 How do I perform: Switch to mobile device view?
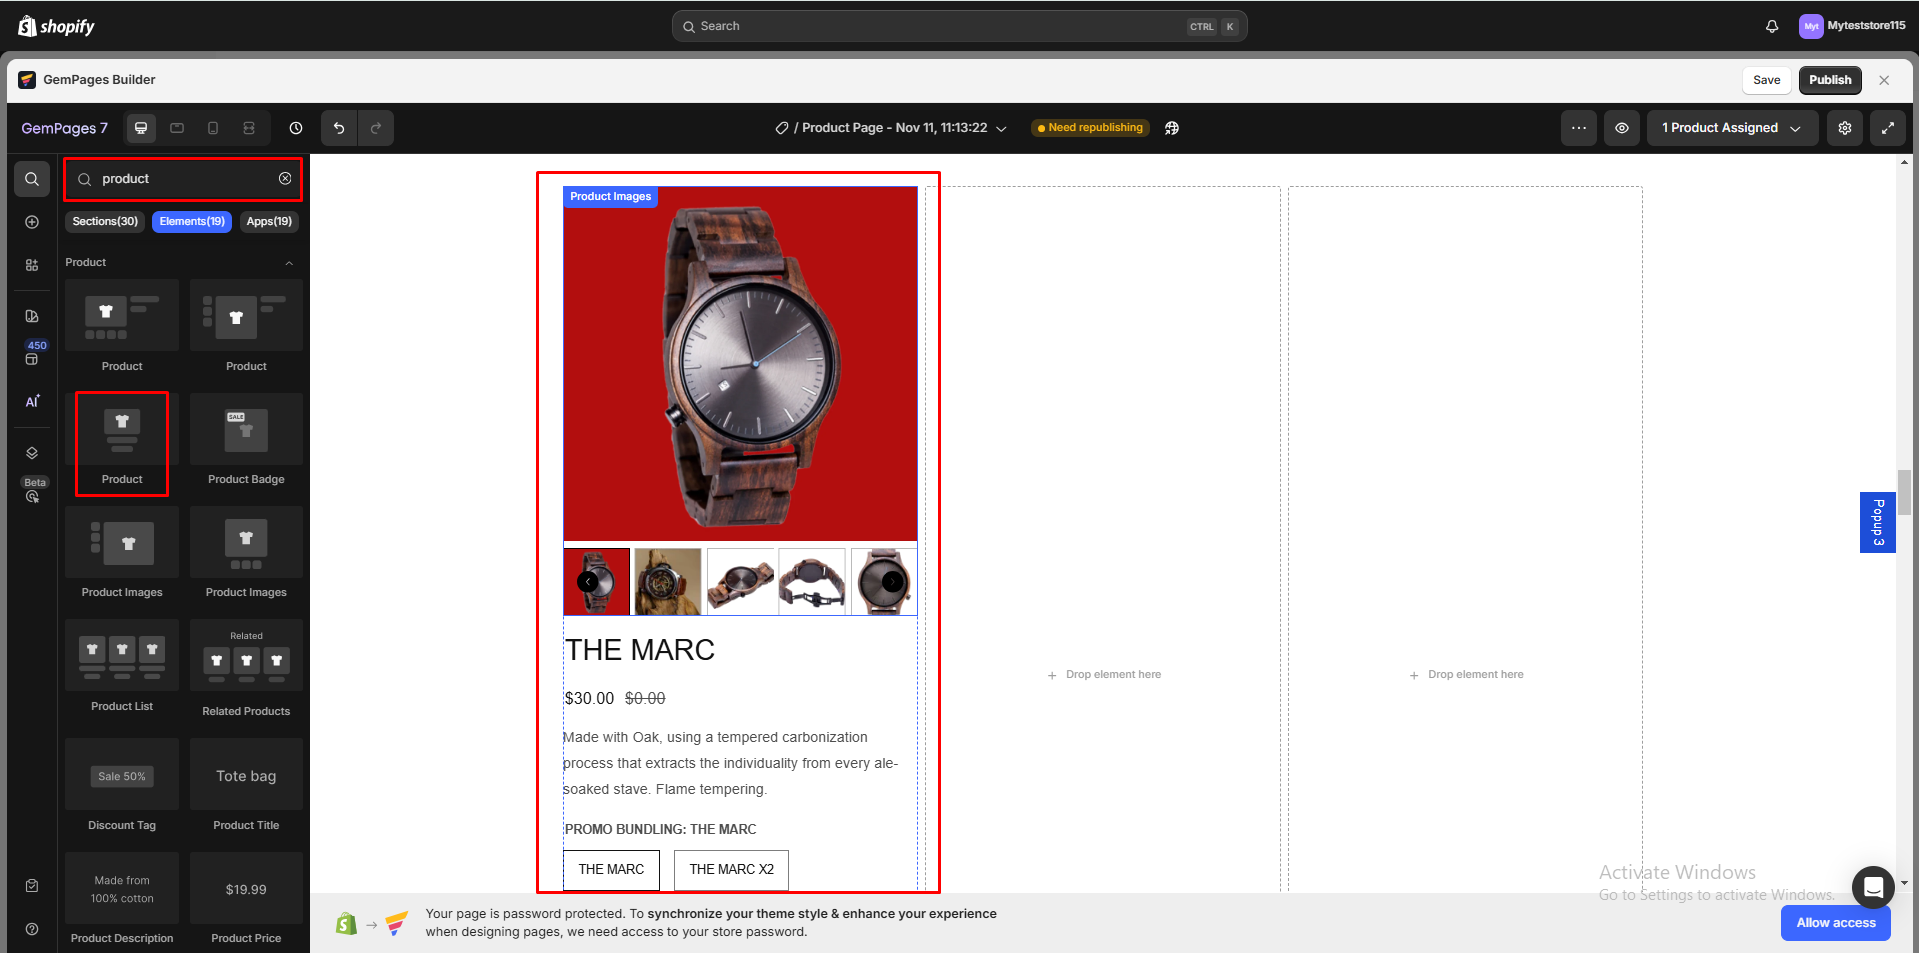pyautogui.click(x=213, y=128)
